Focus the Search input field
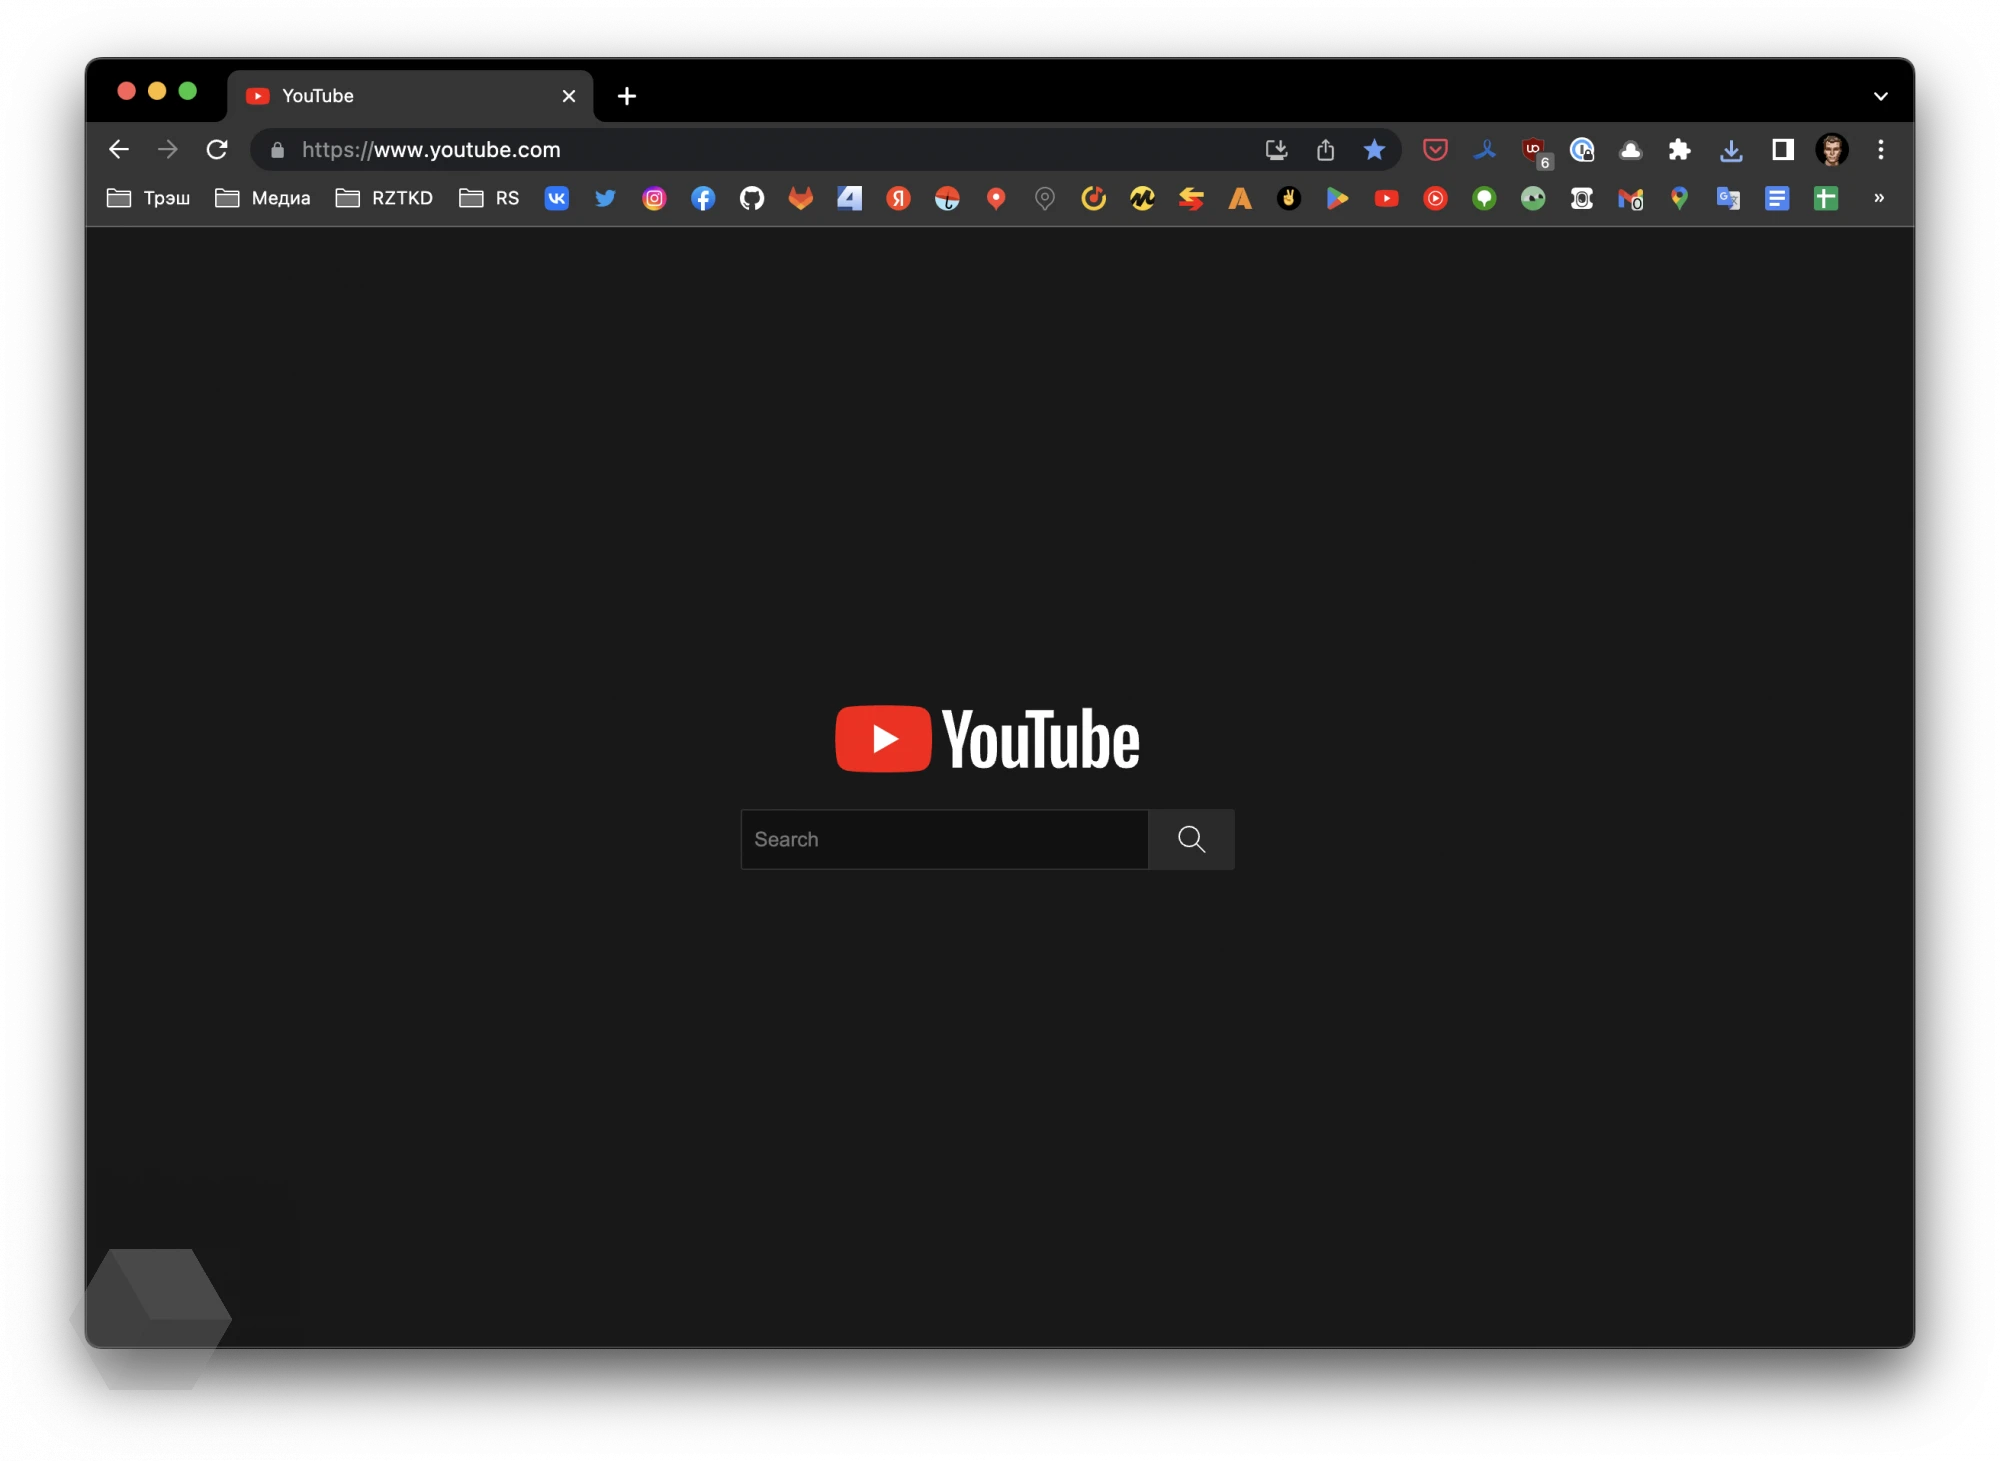Viewport: 2000px width, 1461px height. coord(945,839)
